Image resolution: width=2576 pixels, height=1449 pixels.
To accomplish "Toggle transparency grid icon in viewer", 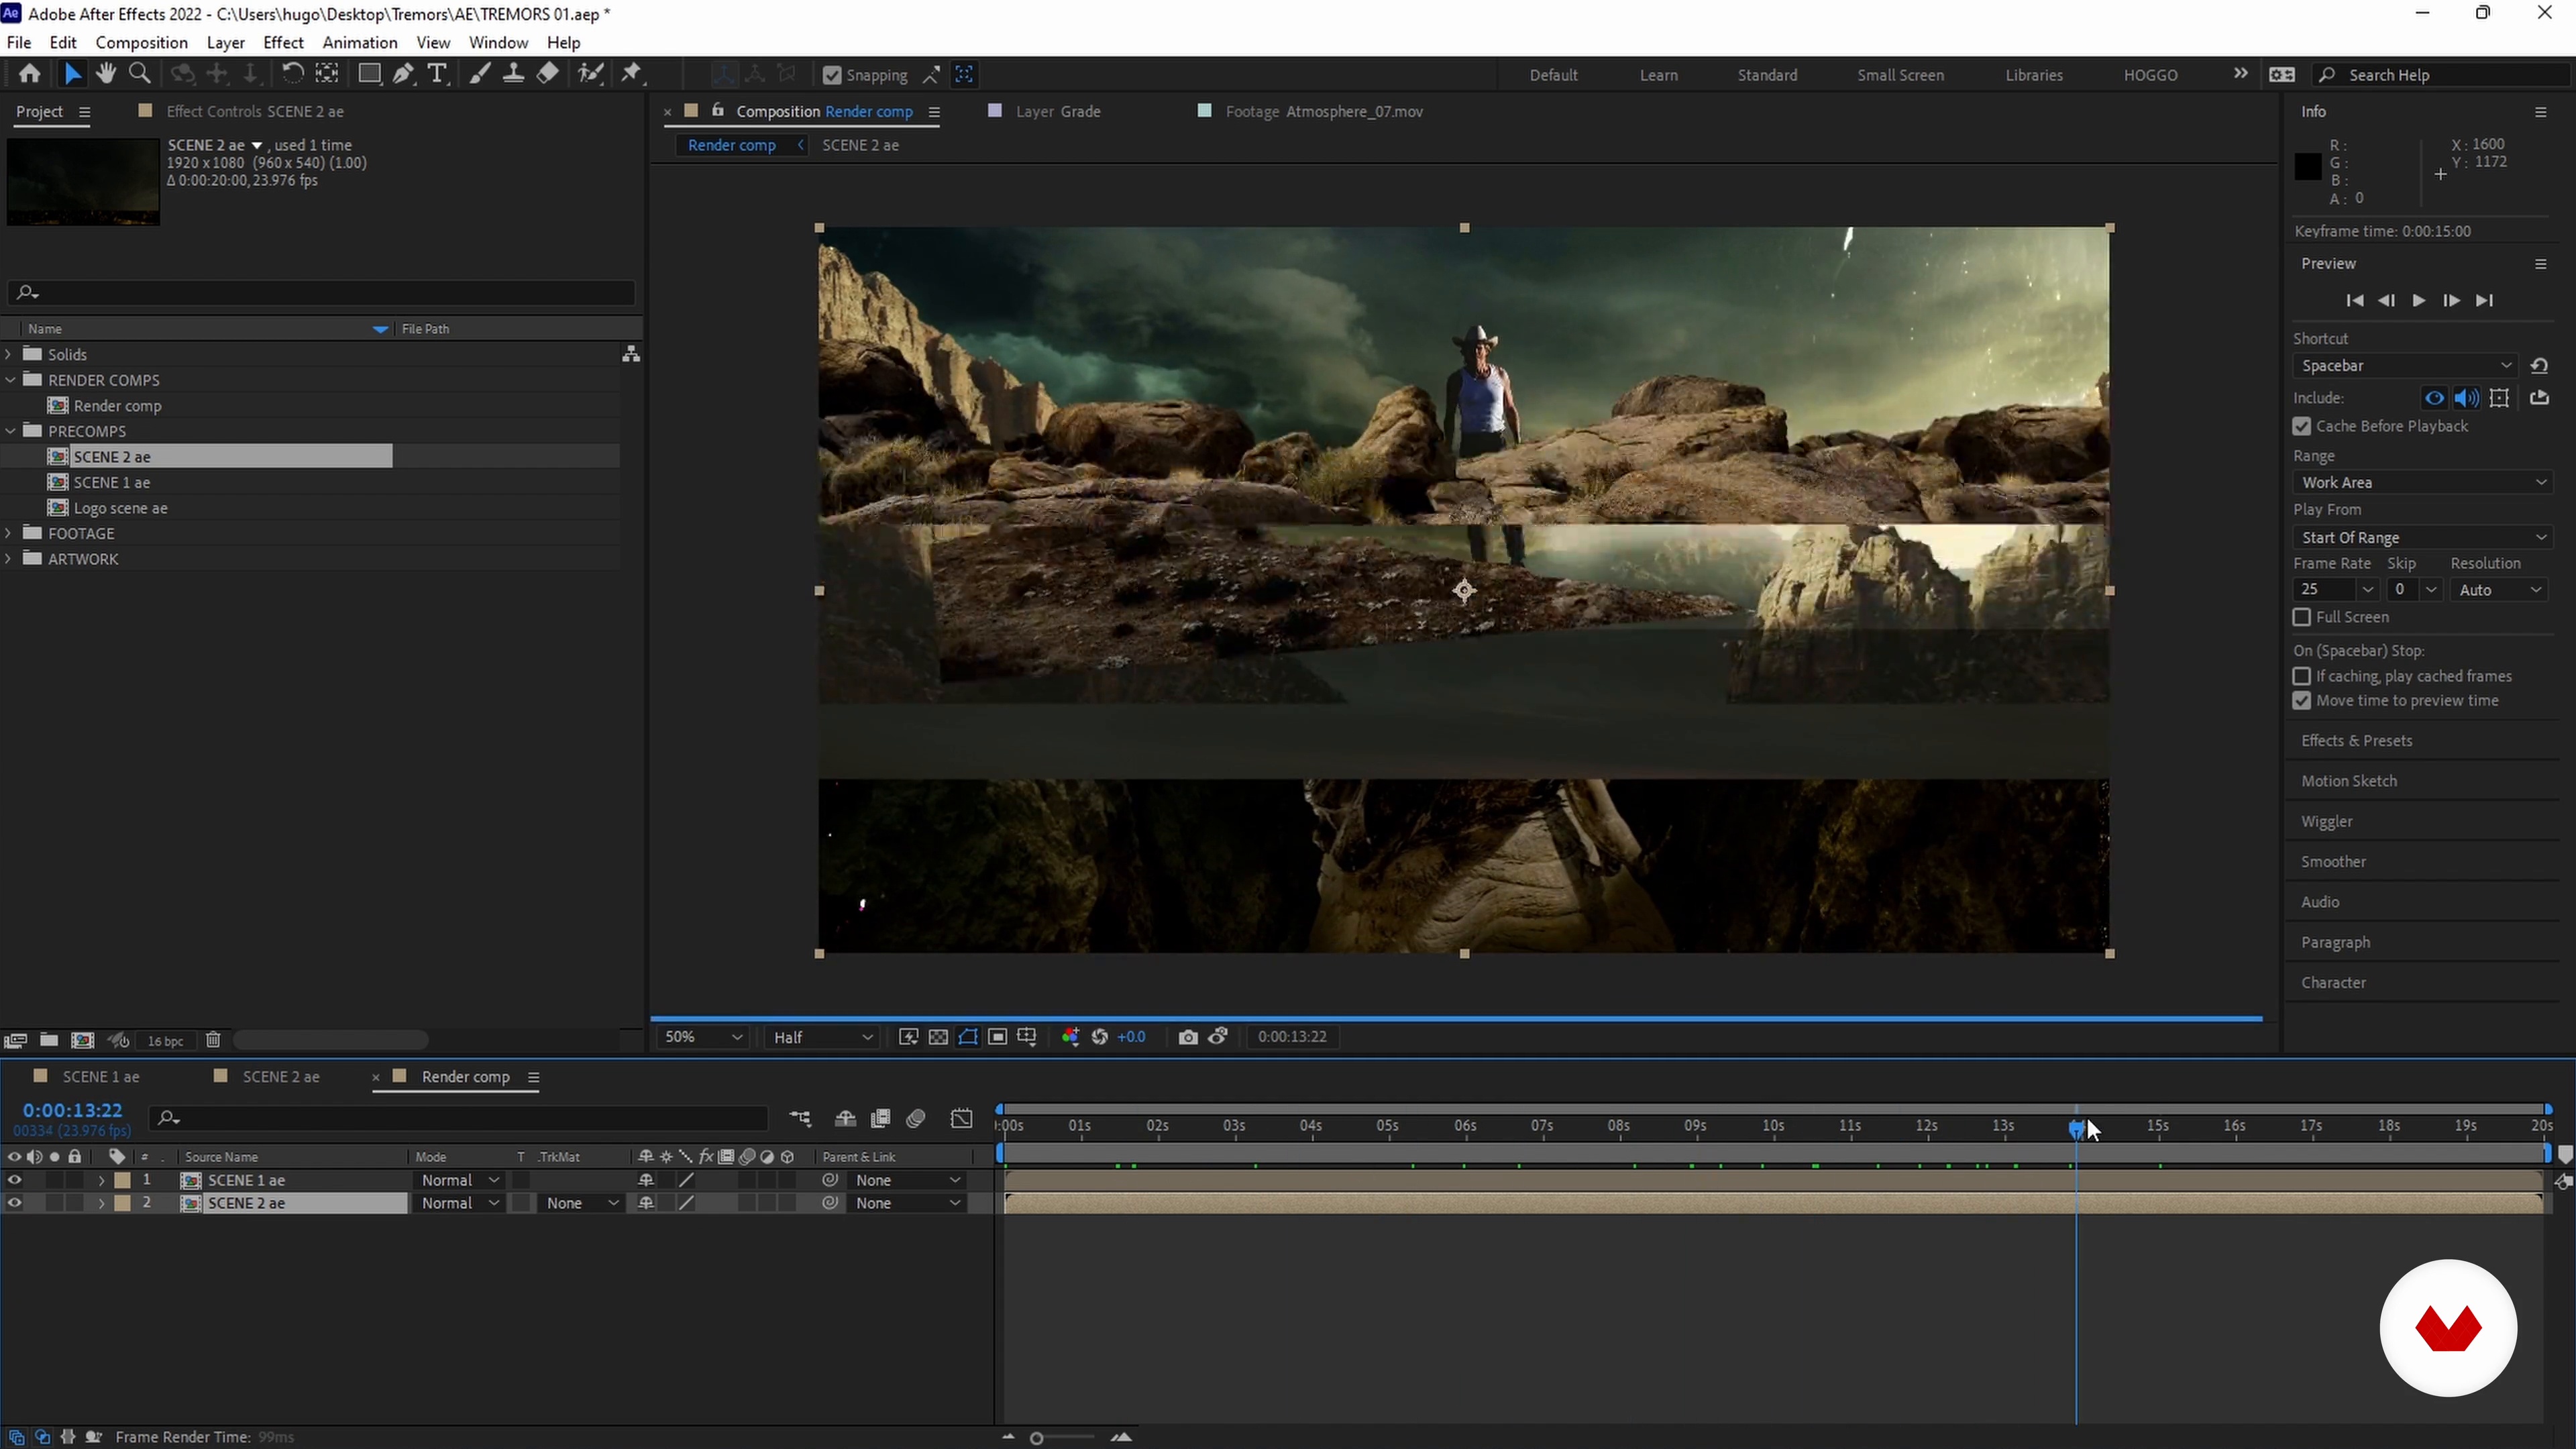I will (x=938, y=1037).
